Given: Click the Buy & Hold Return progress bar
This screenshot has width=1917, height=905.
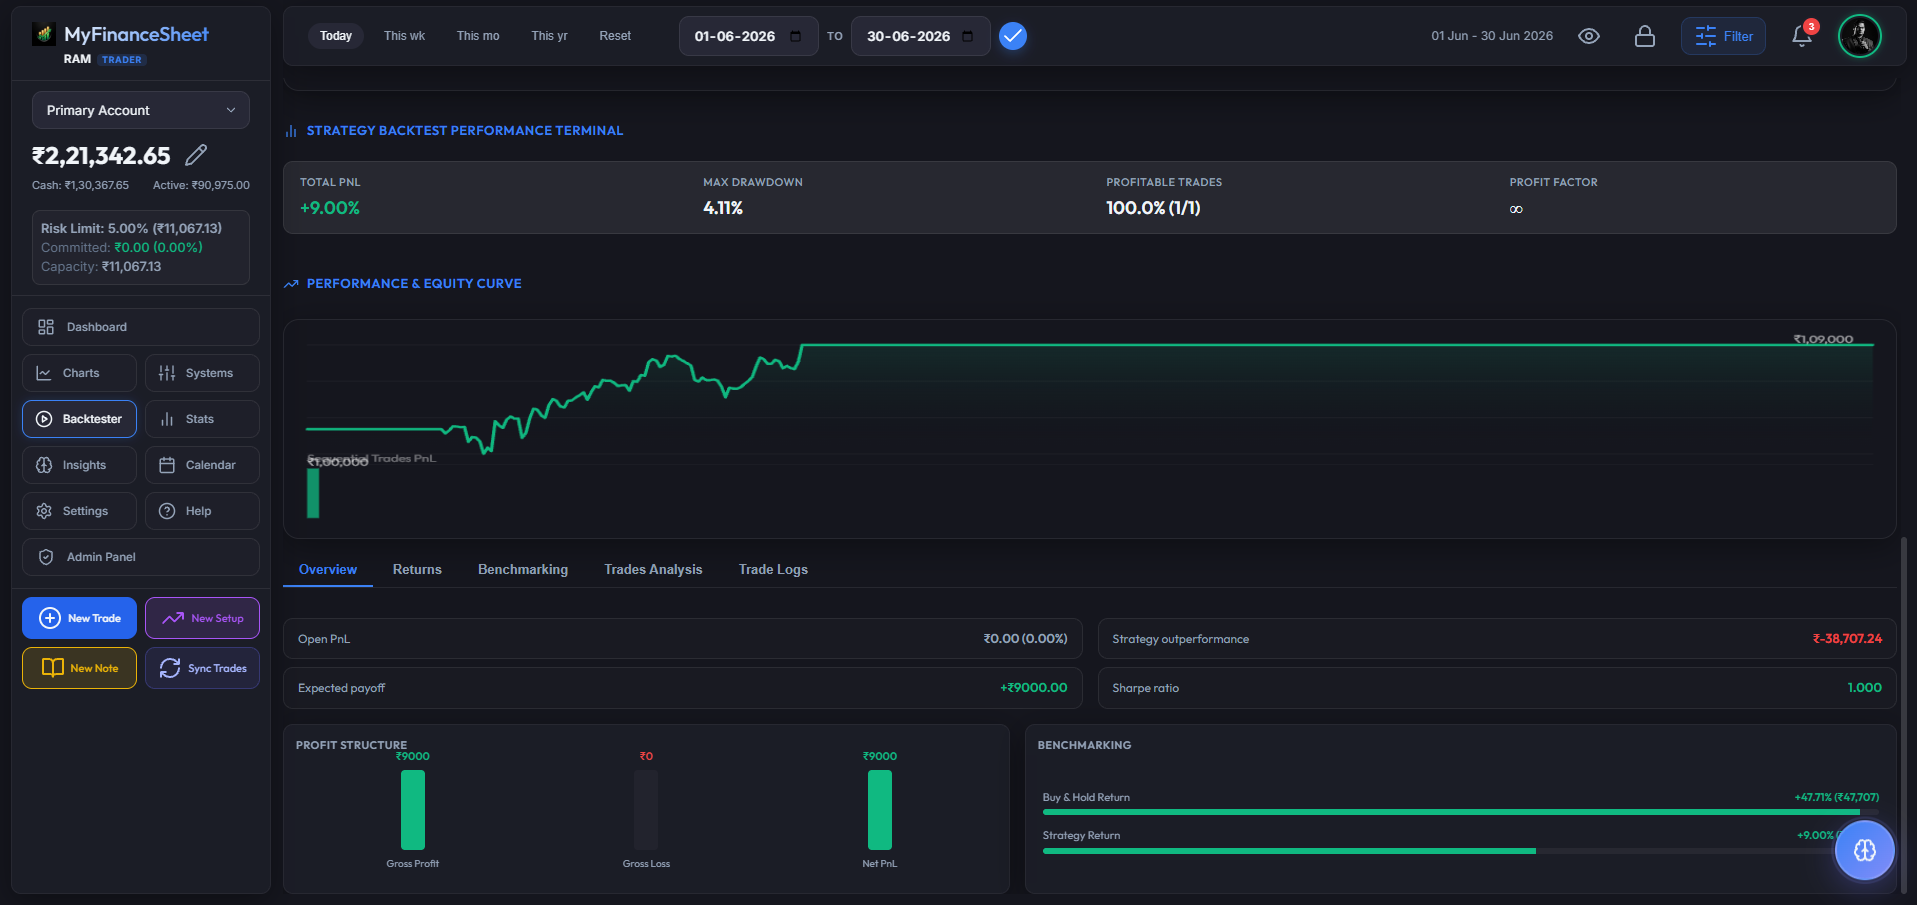Looking at the screenshot, I should point(1460,813).
